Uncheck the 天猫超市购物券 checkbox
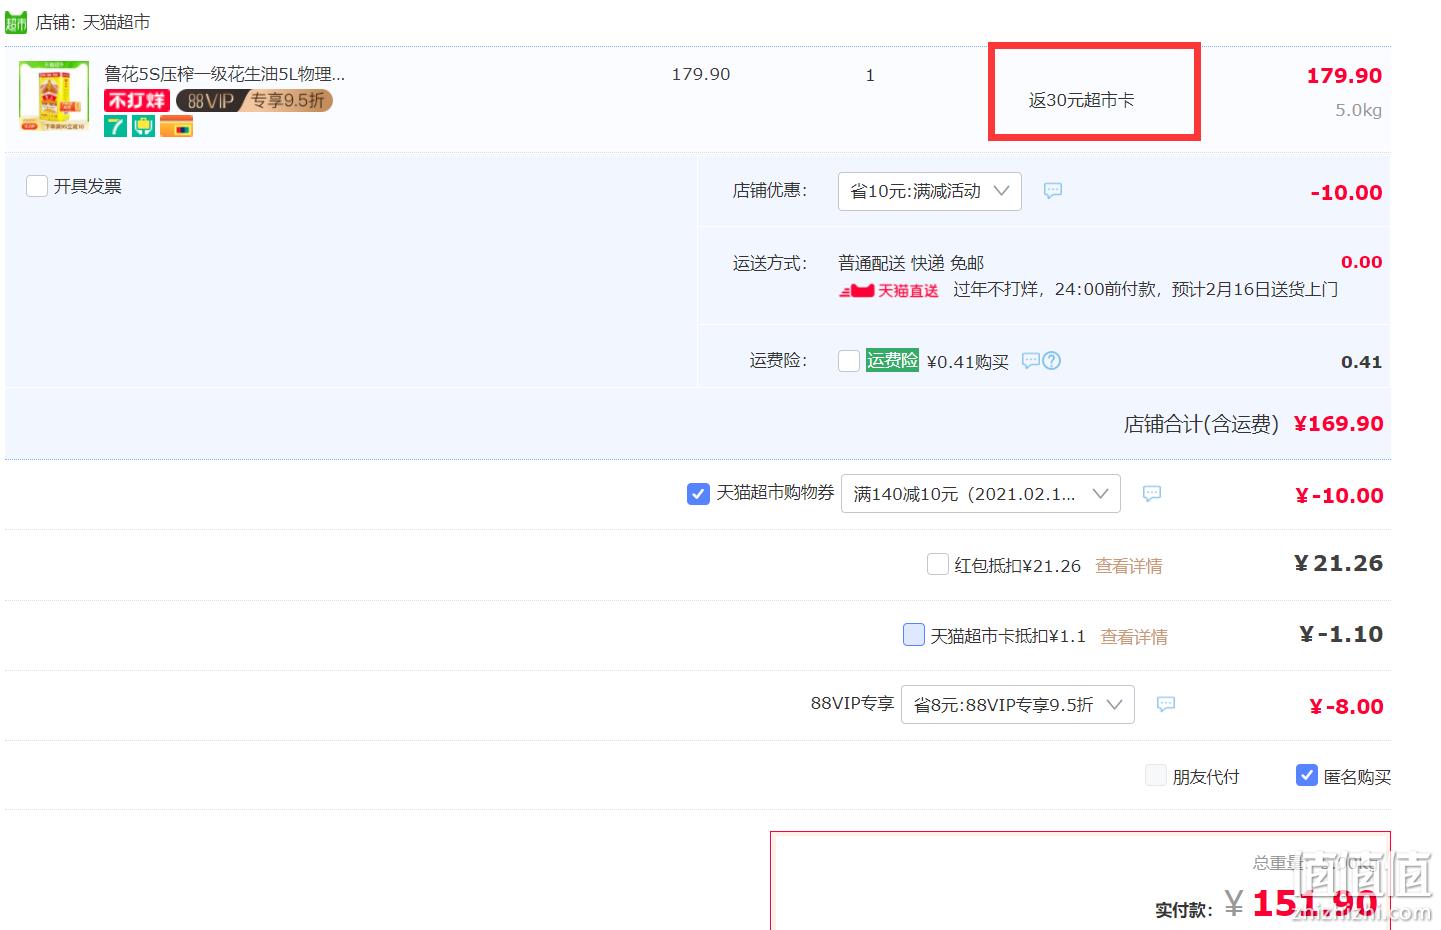Image resolution: width=1441 pixels, height=930 pixels. [698, 493]
